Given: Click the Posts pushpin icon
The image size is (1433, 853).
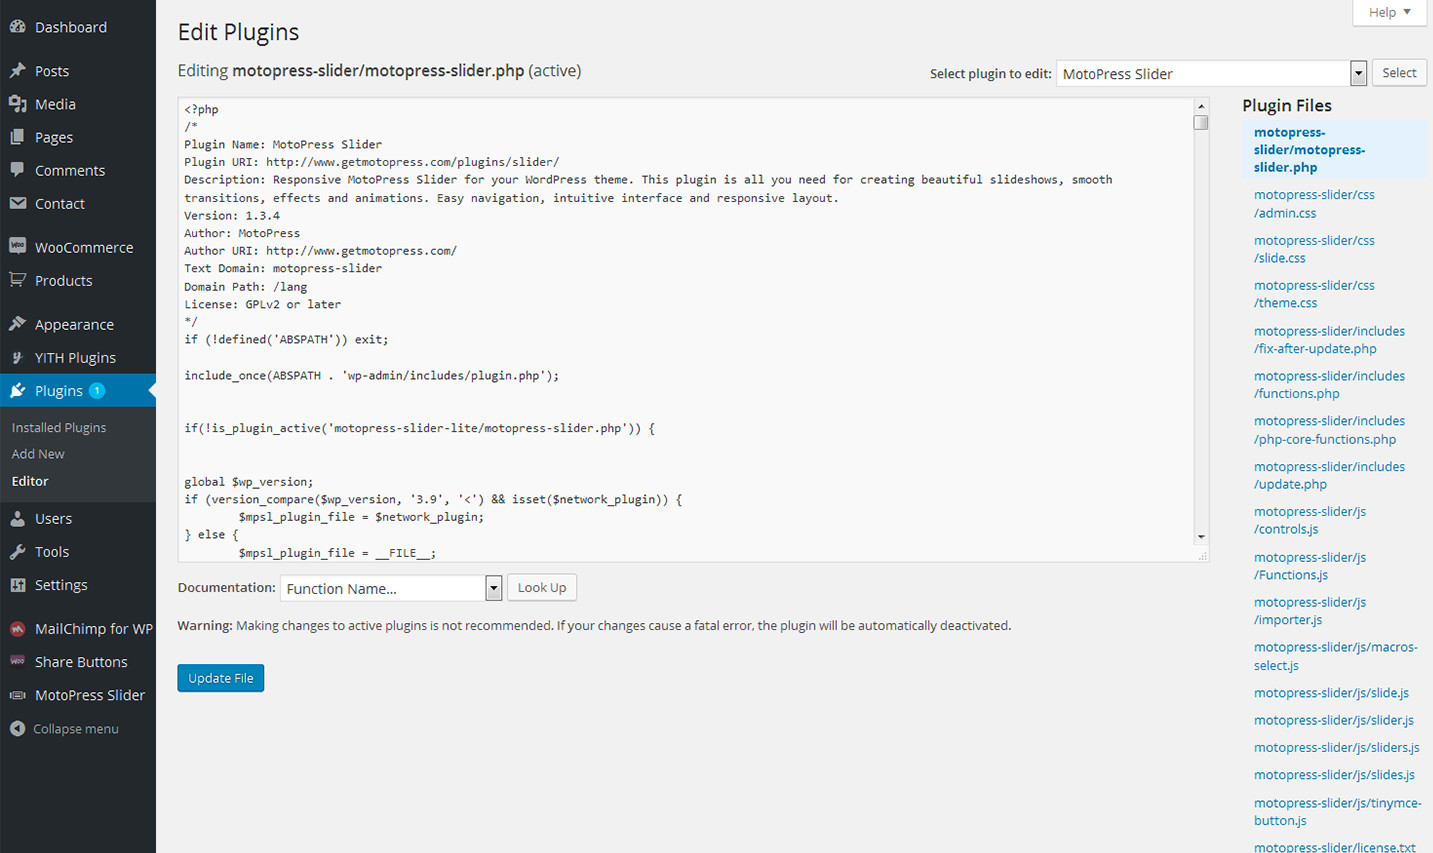Looking at the screenshot, I should (x=17, y=71).
